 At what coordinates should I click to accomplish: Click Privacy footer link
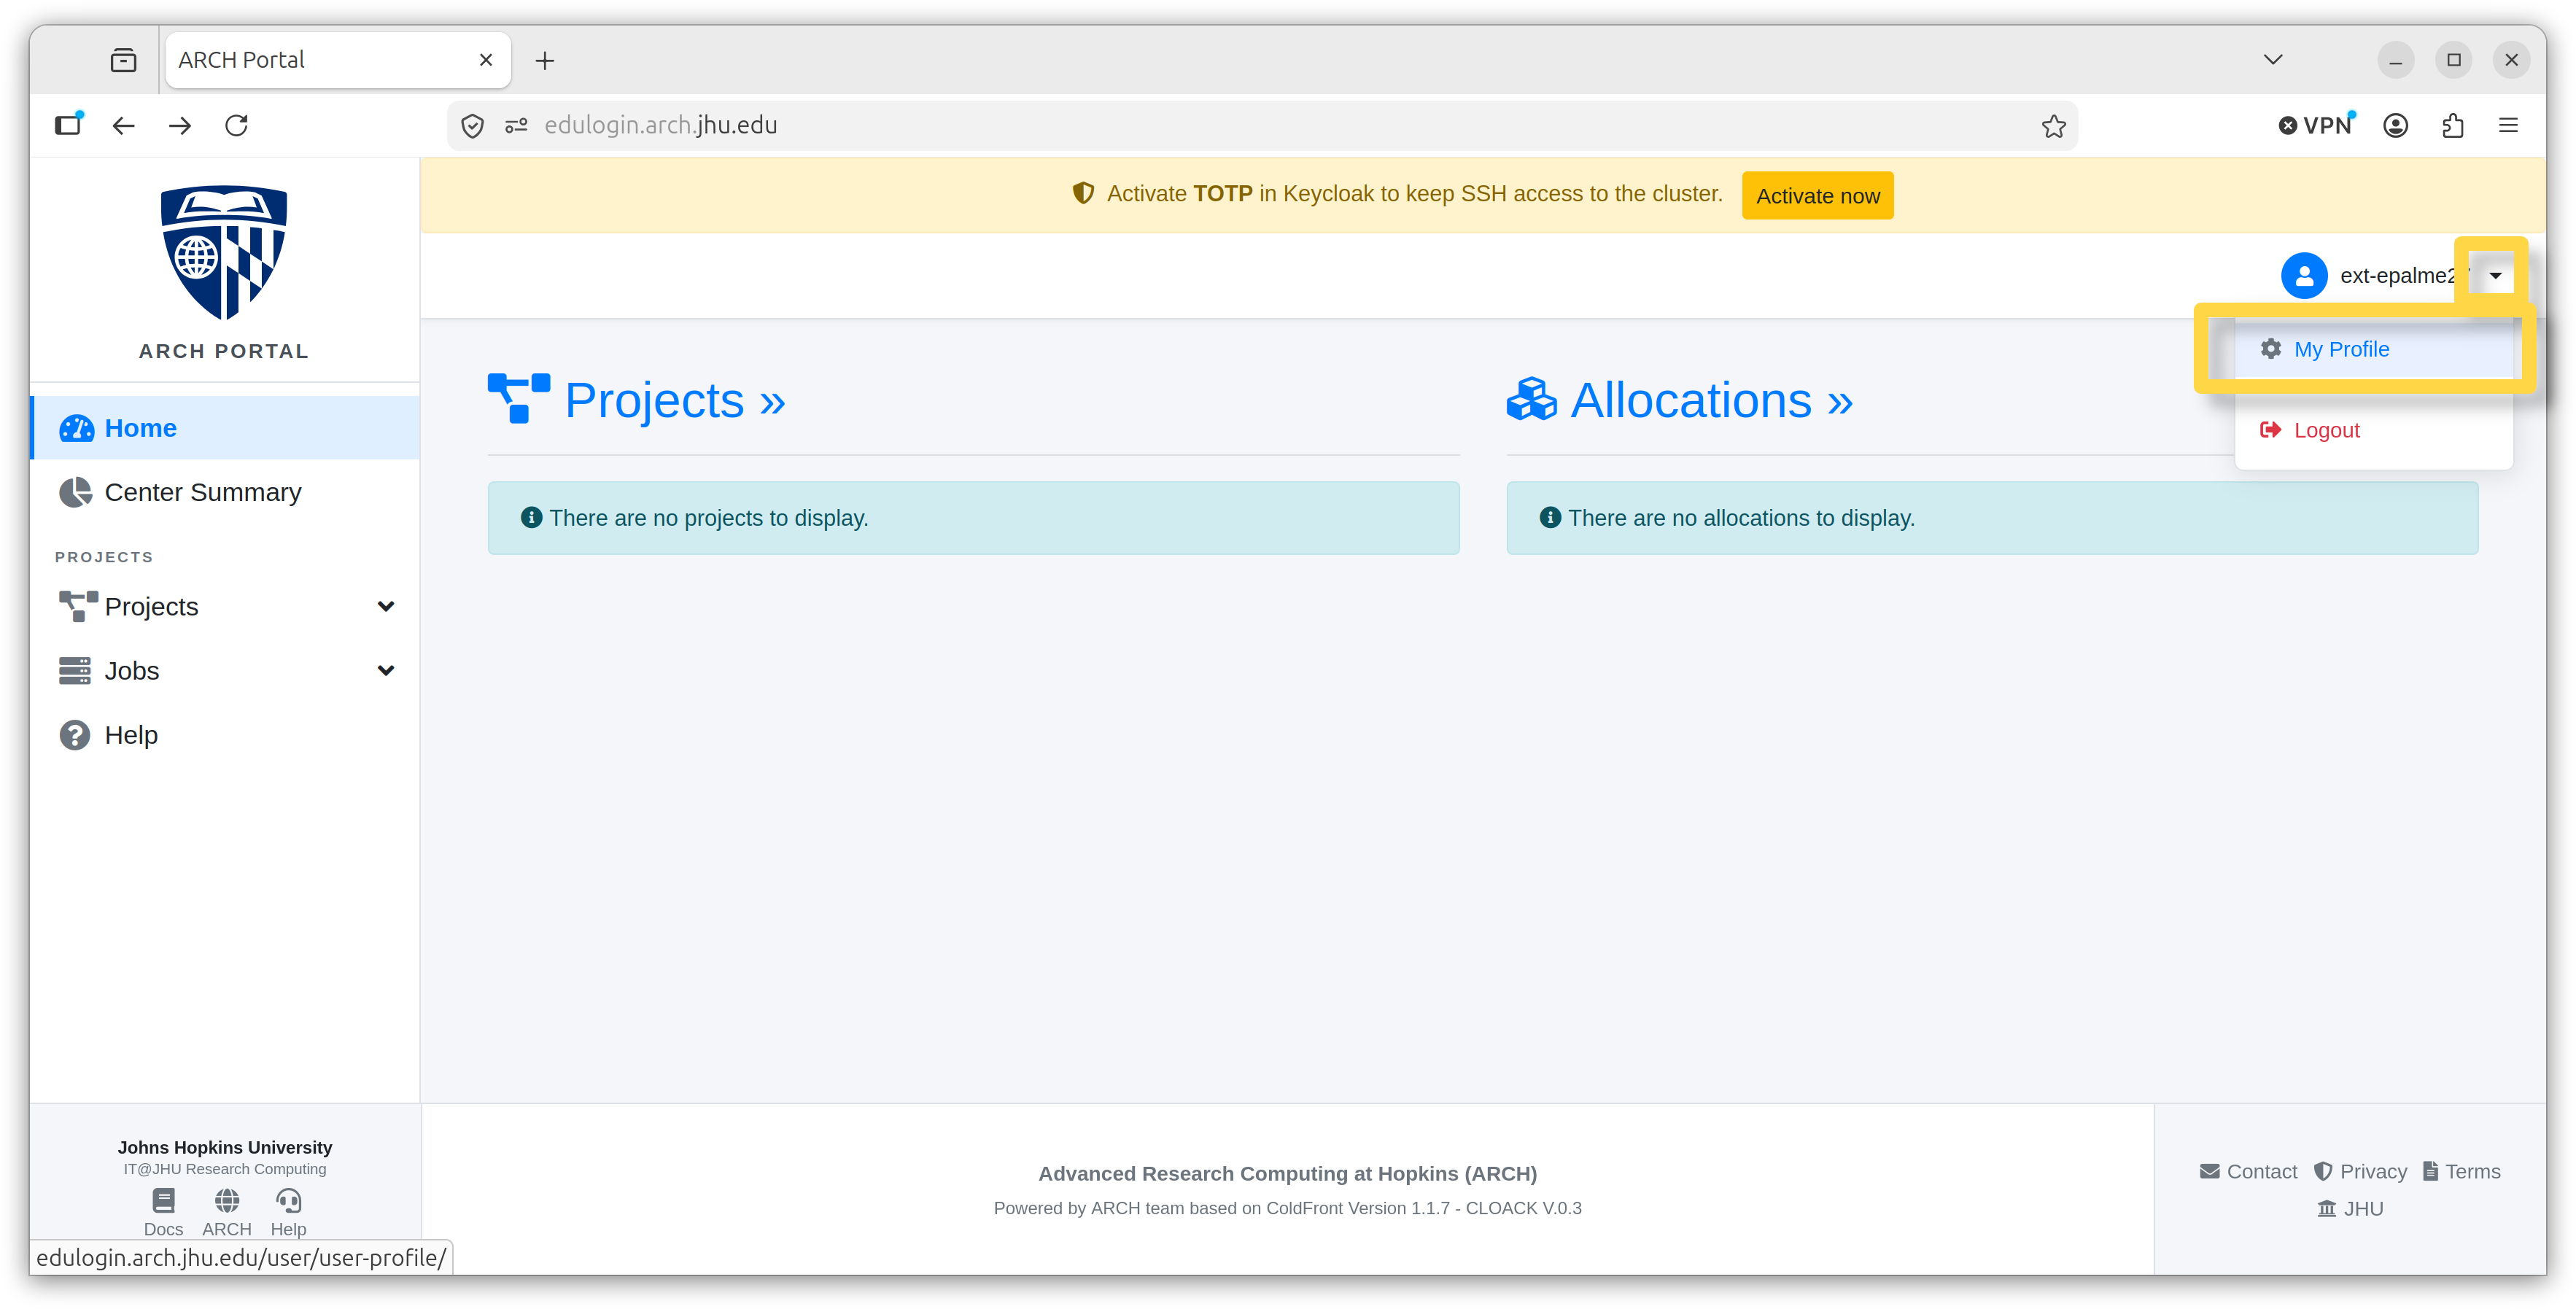click(x=2360, y=1171)
